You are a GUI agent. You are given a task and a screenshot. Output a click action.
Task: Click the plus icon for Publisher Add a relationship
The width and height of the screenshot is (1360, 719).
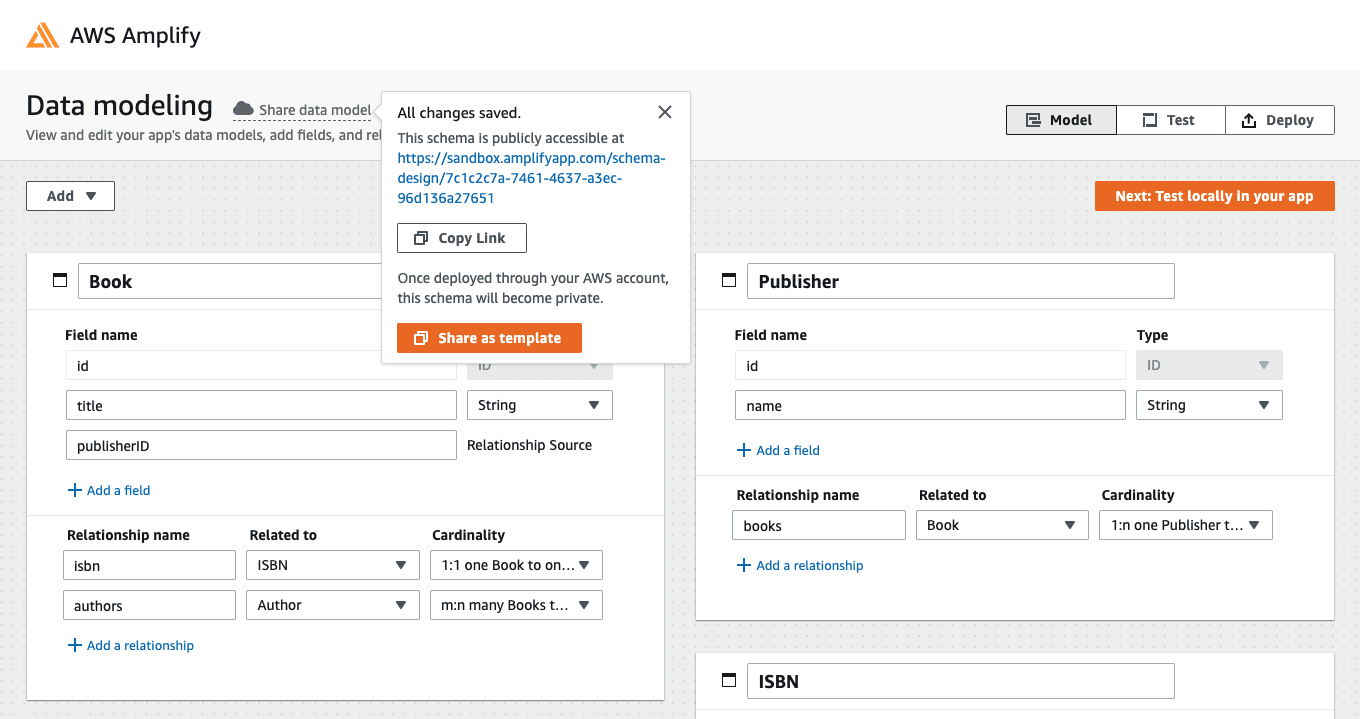(x=743, y=565)
